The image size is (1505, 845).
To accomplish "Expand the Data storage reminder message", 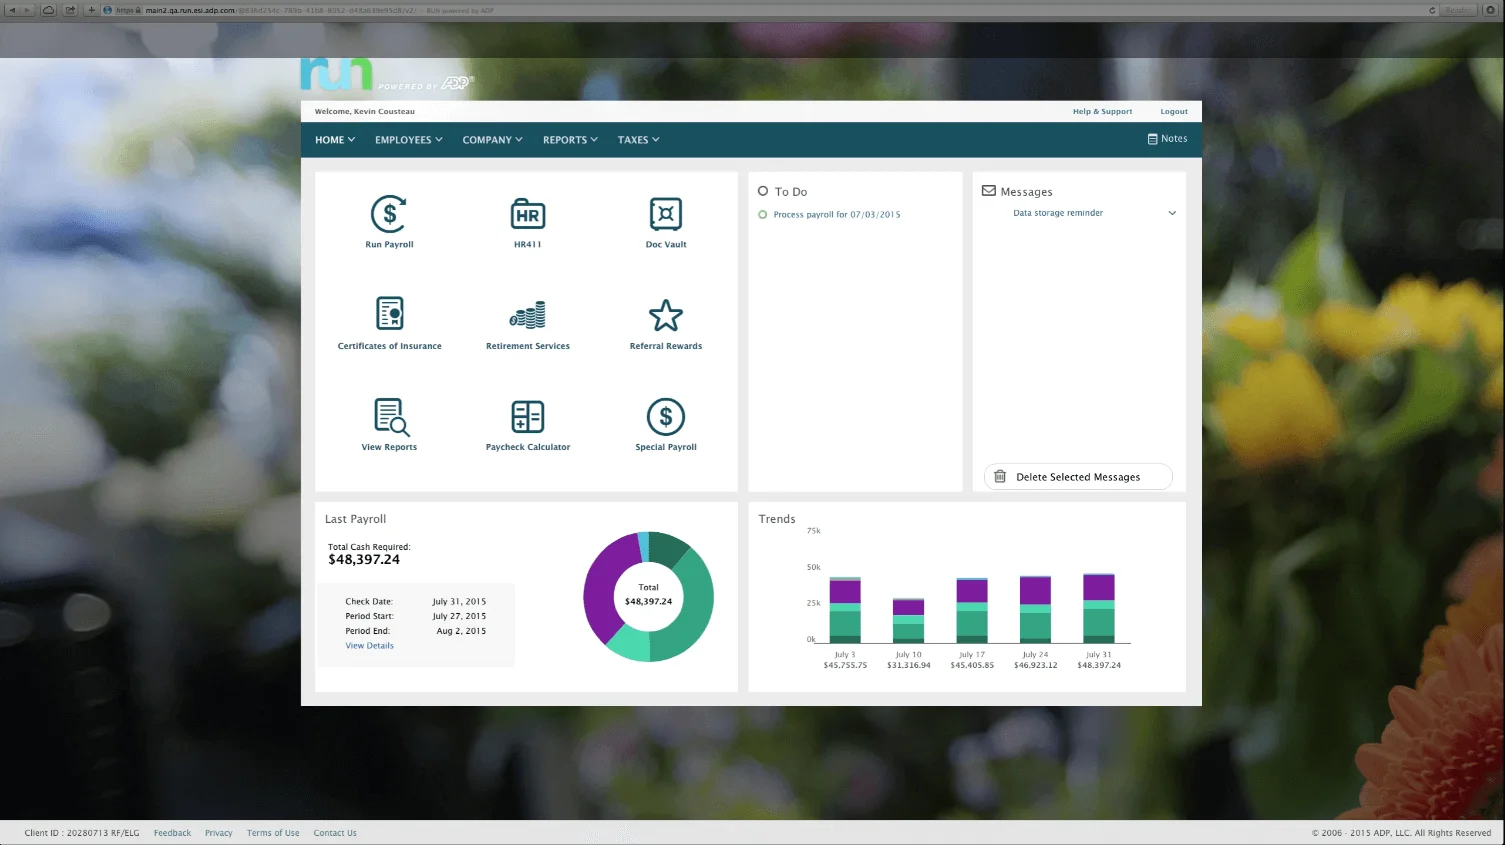I will point(1171,213).
